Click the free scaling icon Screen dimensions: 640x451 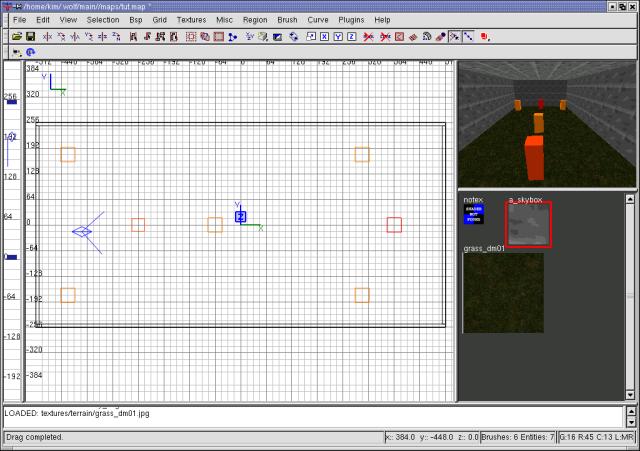[311, 37]
